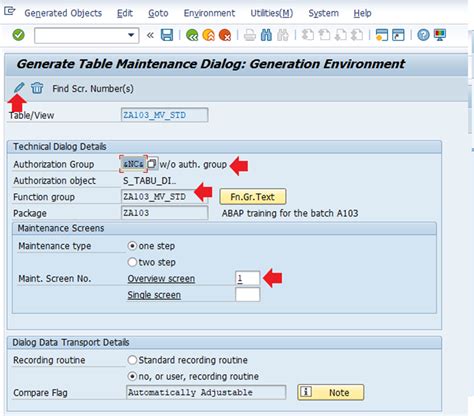Select Standard recording routine option

(132, 360)
